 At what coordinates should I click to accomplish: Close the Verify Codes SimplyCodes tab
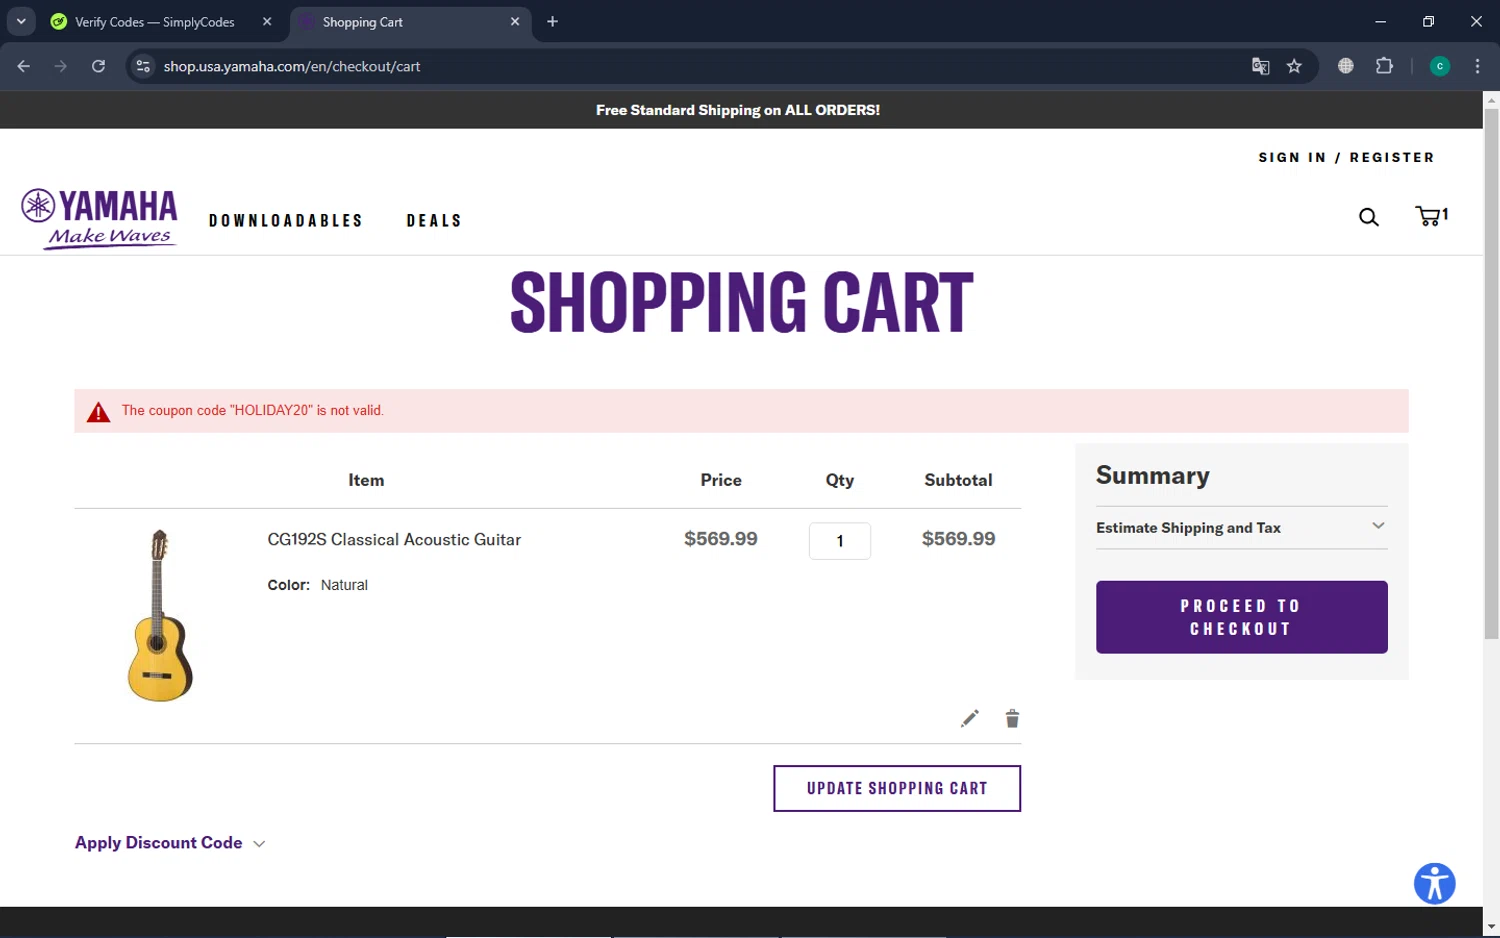click(x=267, y=21)
